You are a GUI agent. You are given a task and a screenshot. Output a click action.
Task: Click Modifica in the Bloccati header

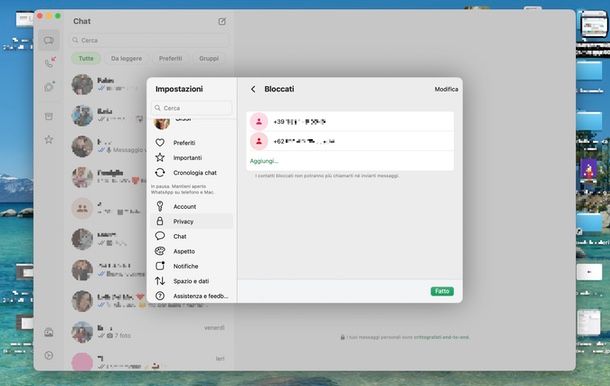point(446,89)
